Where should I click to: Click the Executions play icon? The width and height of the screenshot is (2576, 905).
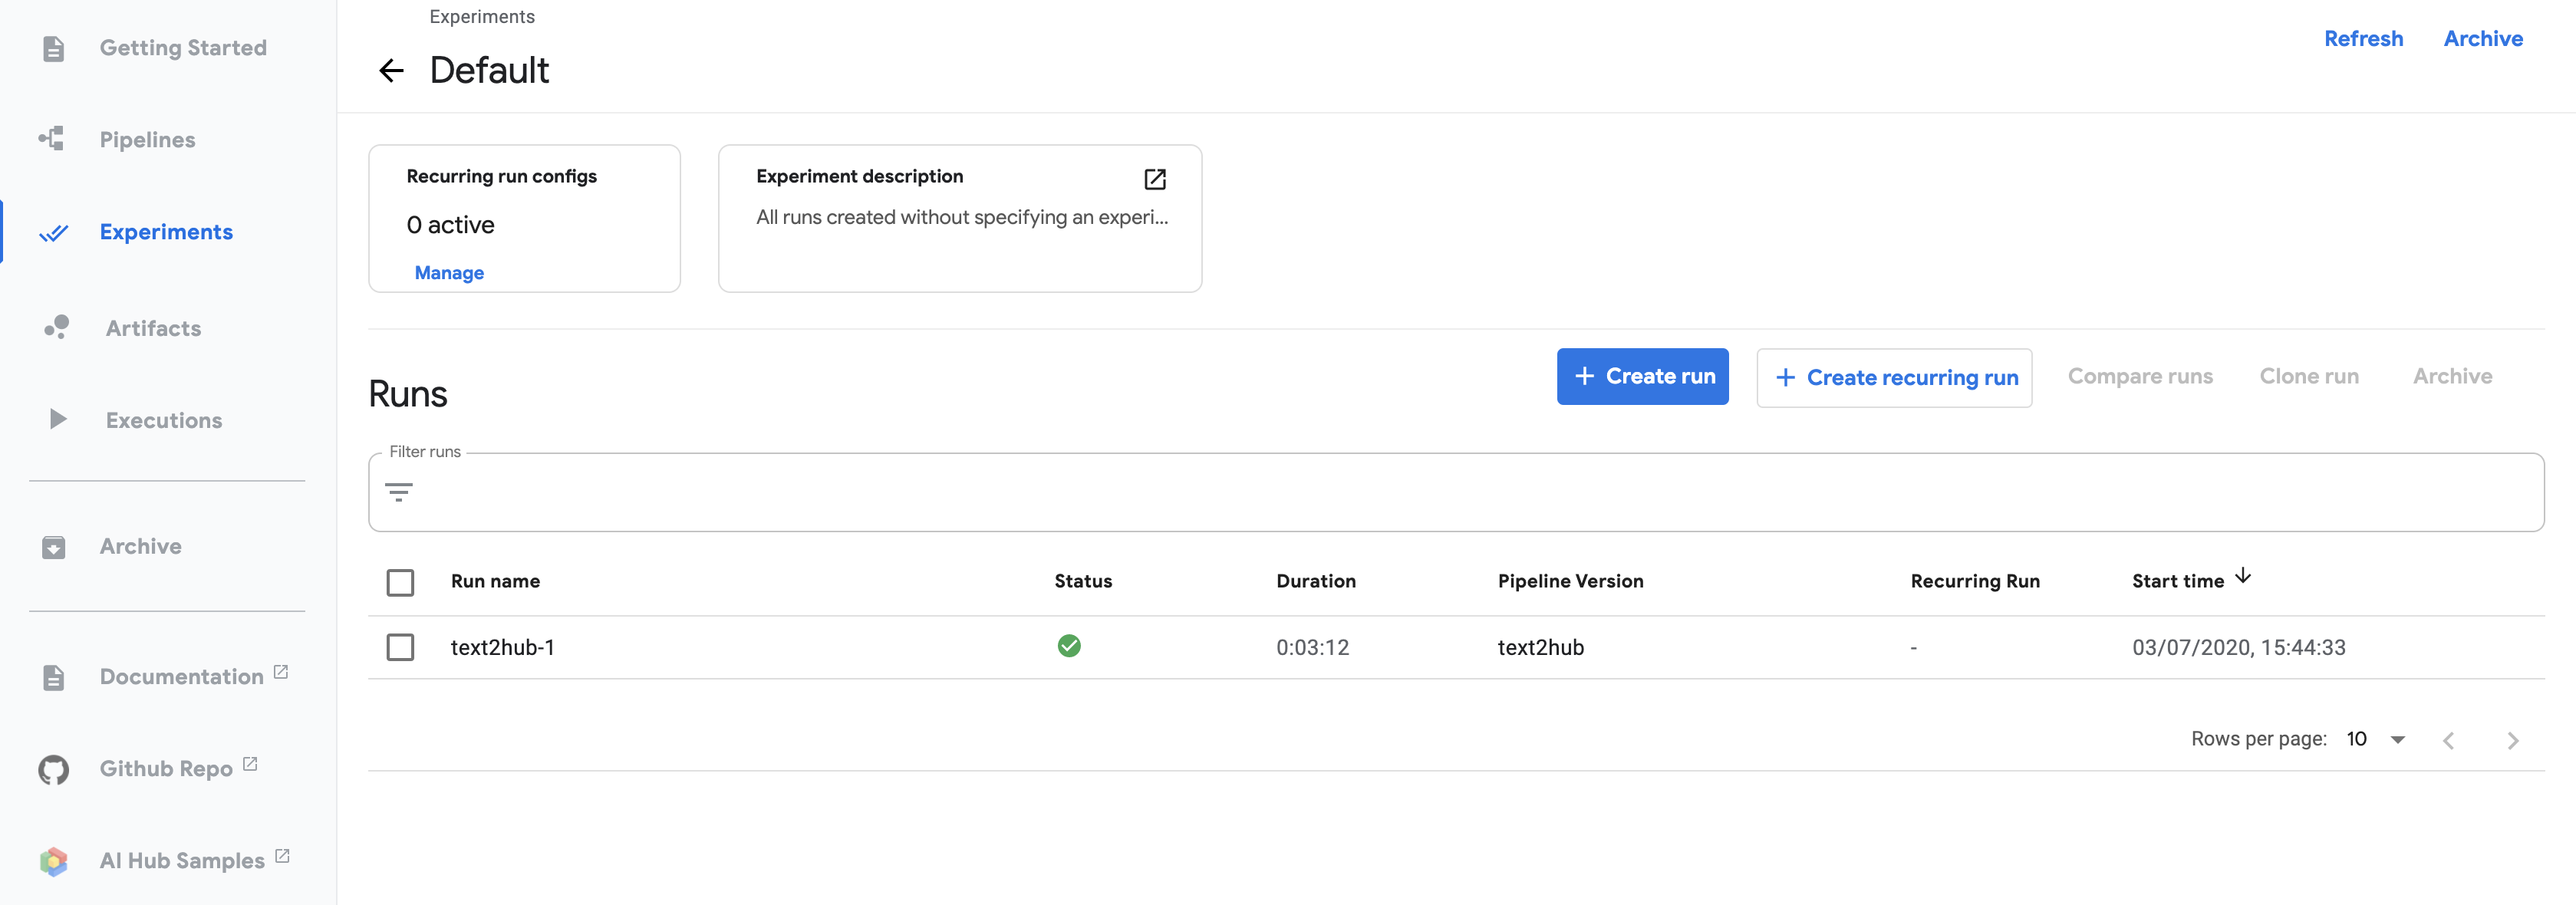[57, 419]
